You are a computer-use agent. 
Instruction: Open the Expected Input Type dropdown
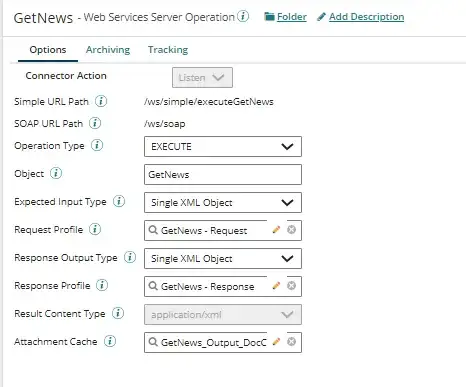tap(223, 202)
